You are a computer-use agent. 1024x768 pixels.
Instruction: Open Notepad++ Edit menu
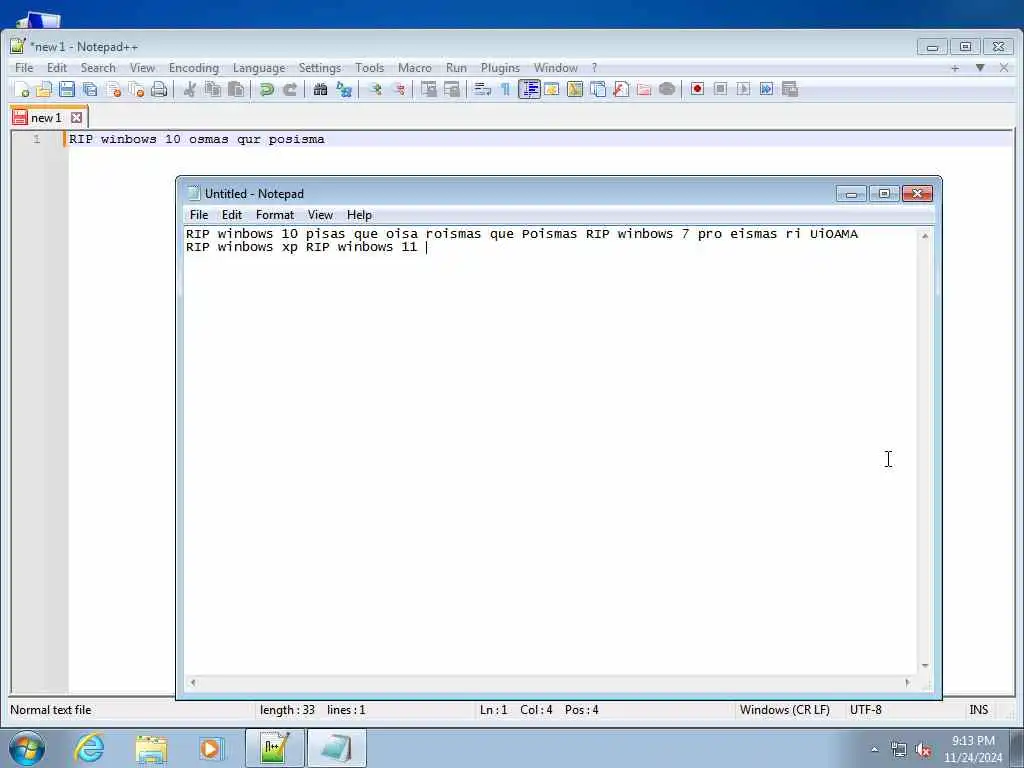click(x=57, y=68)
